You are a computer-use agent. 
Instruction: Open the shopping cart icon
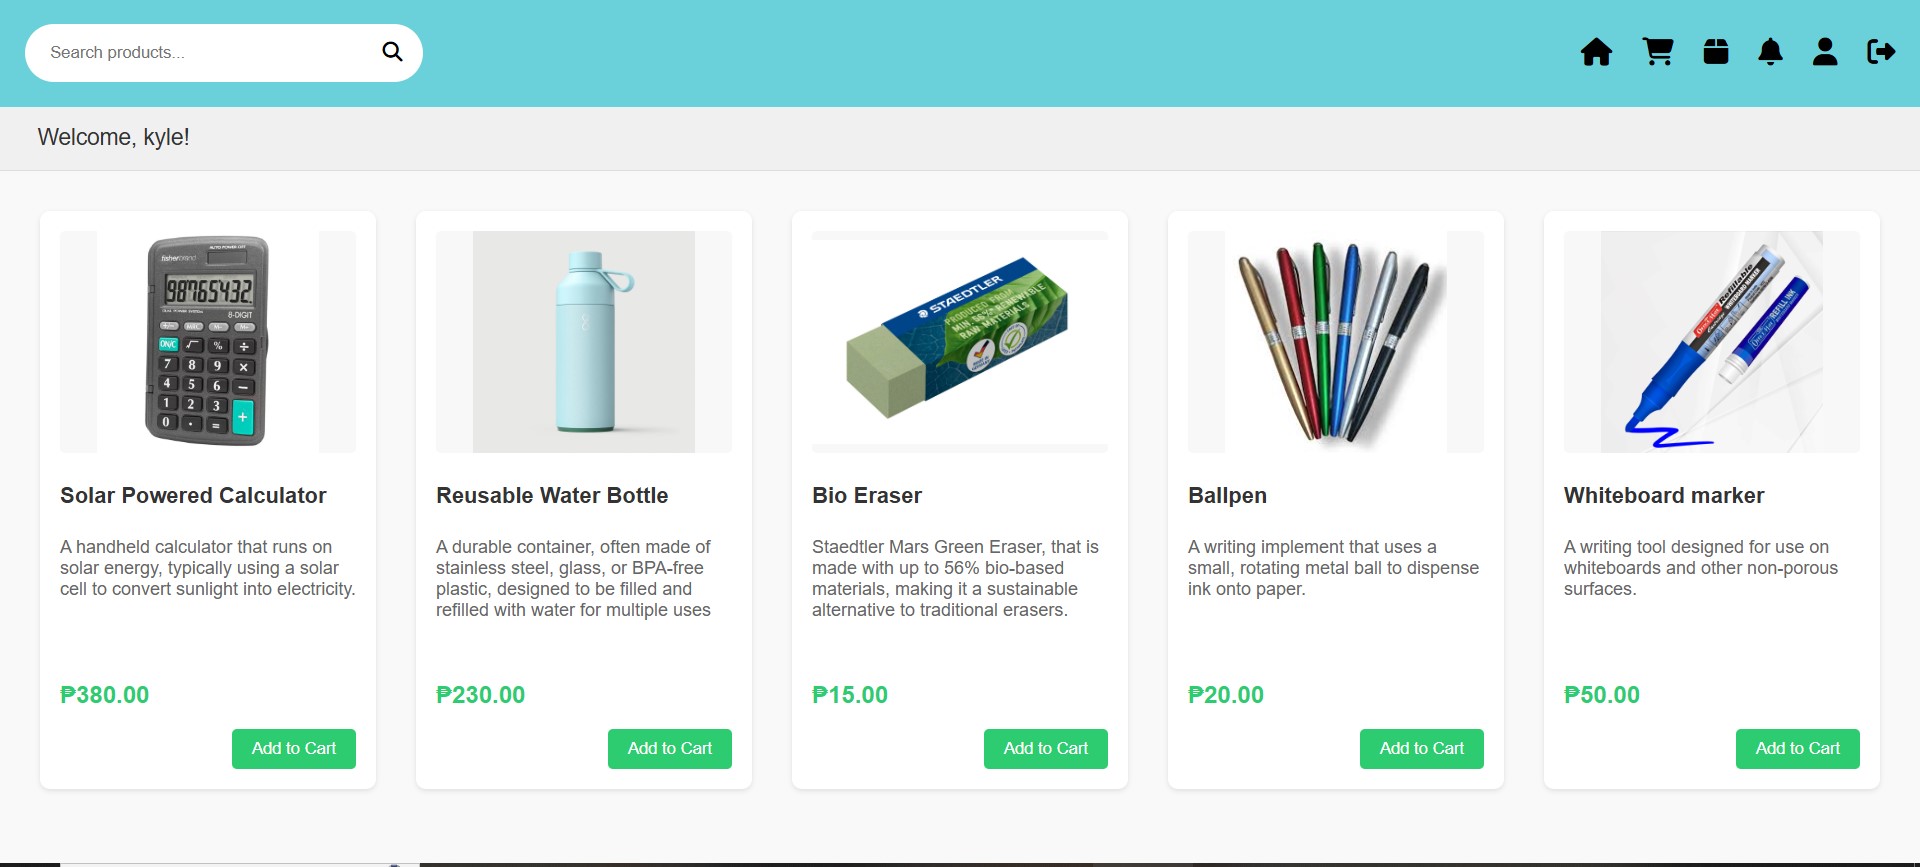[x=1658, y=52]
